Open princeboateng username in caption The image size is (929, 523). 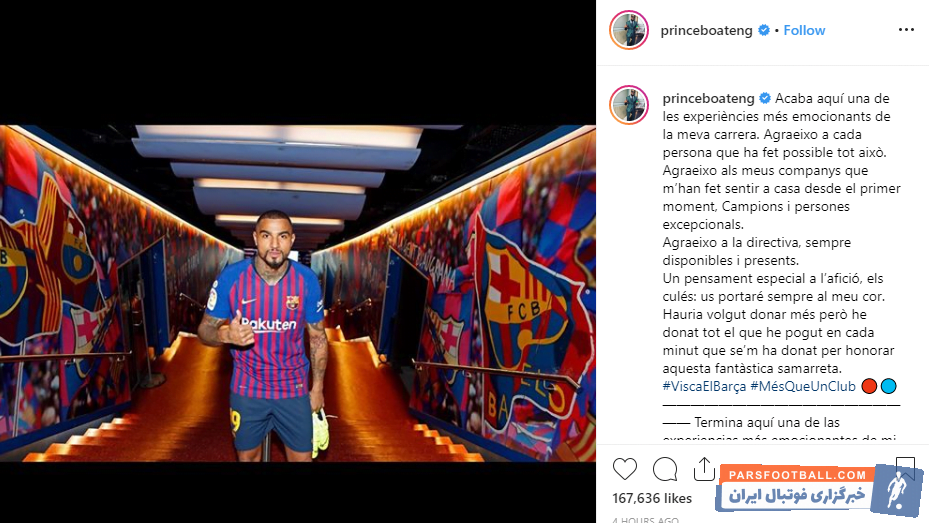tap(709, 99)
